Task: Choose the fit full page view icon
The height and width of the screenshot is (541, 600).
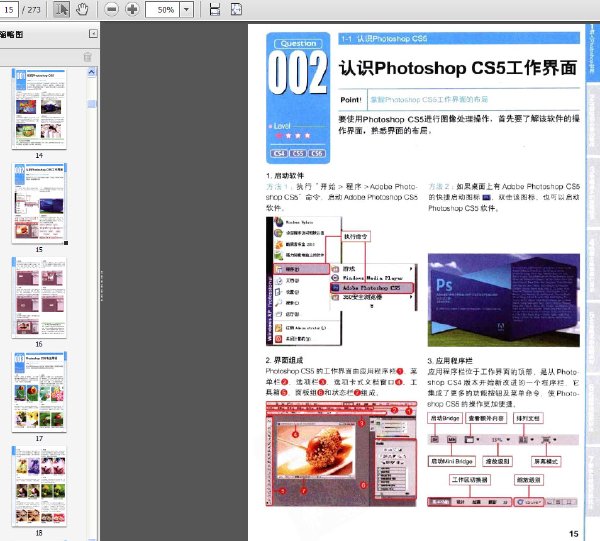Action: pyautogui.click(x=236, y=10)
